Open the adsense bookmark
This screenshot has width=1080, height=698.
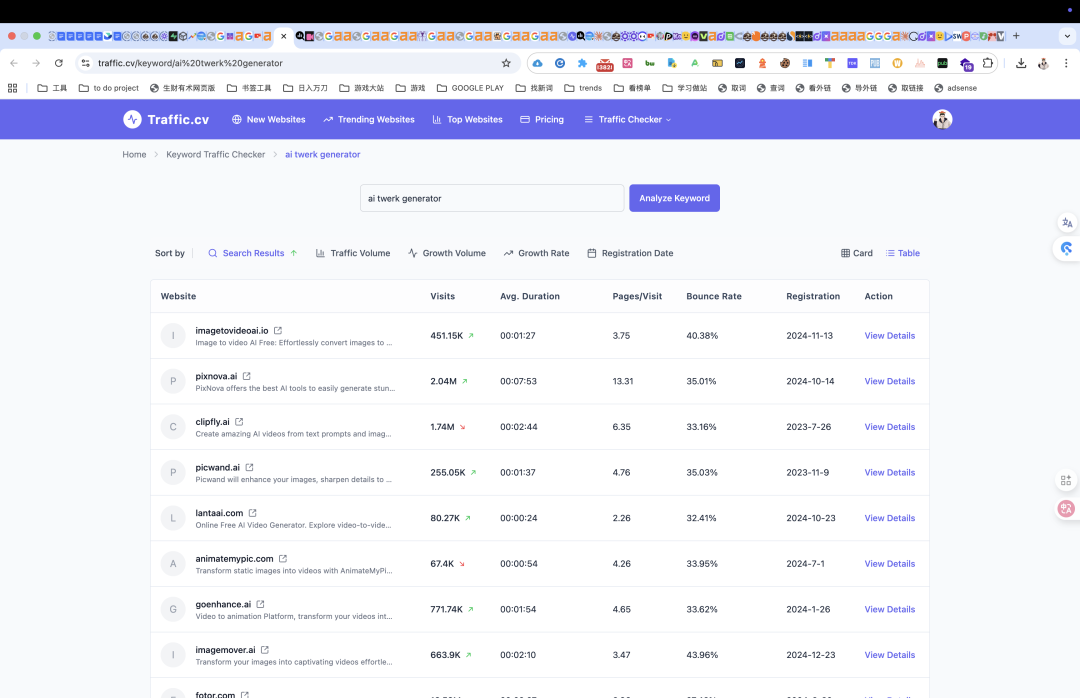(955, 88)
